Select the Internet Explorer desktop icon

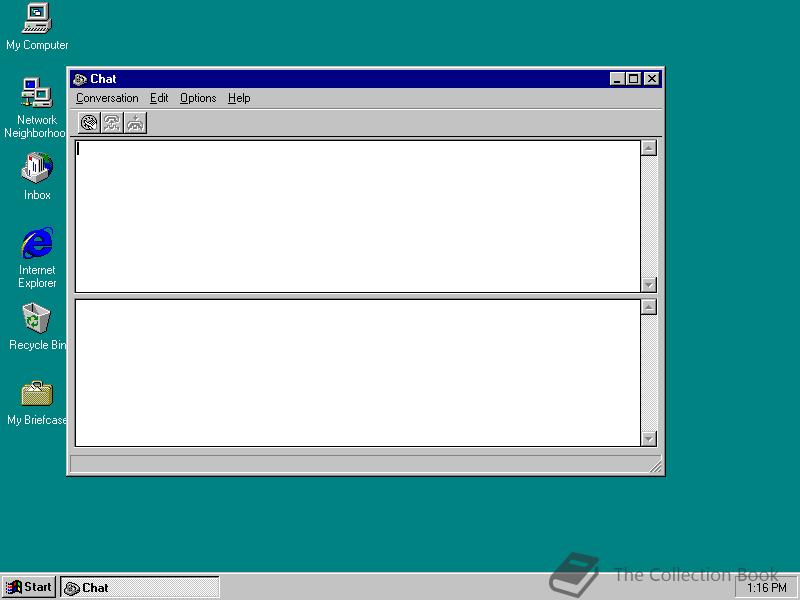[37, 258]
